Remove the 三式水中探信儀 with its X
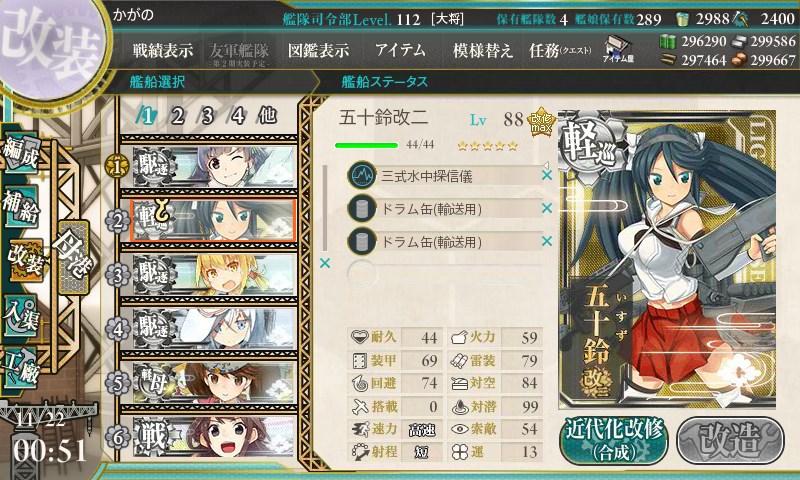800x480 pixels. 547,175
